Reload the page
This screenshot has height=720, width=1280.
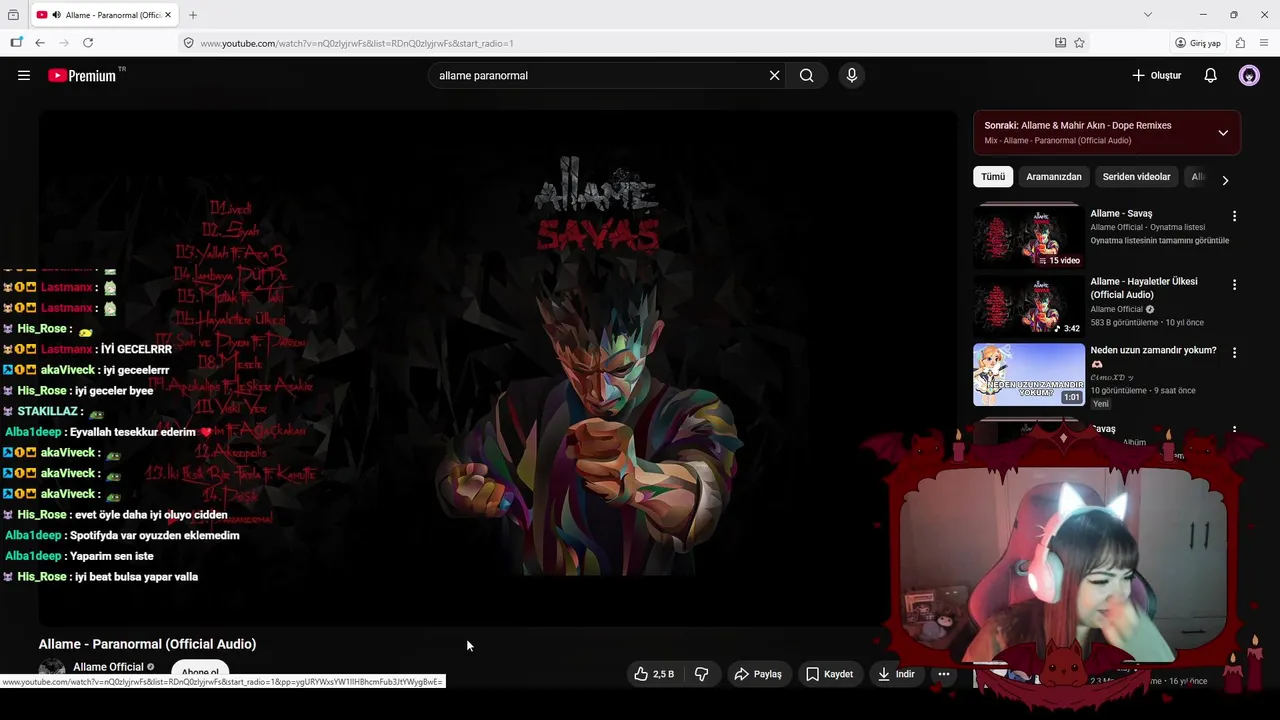[88, 43]
